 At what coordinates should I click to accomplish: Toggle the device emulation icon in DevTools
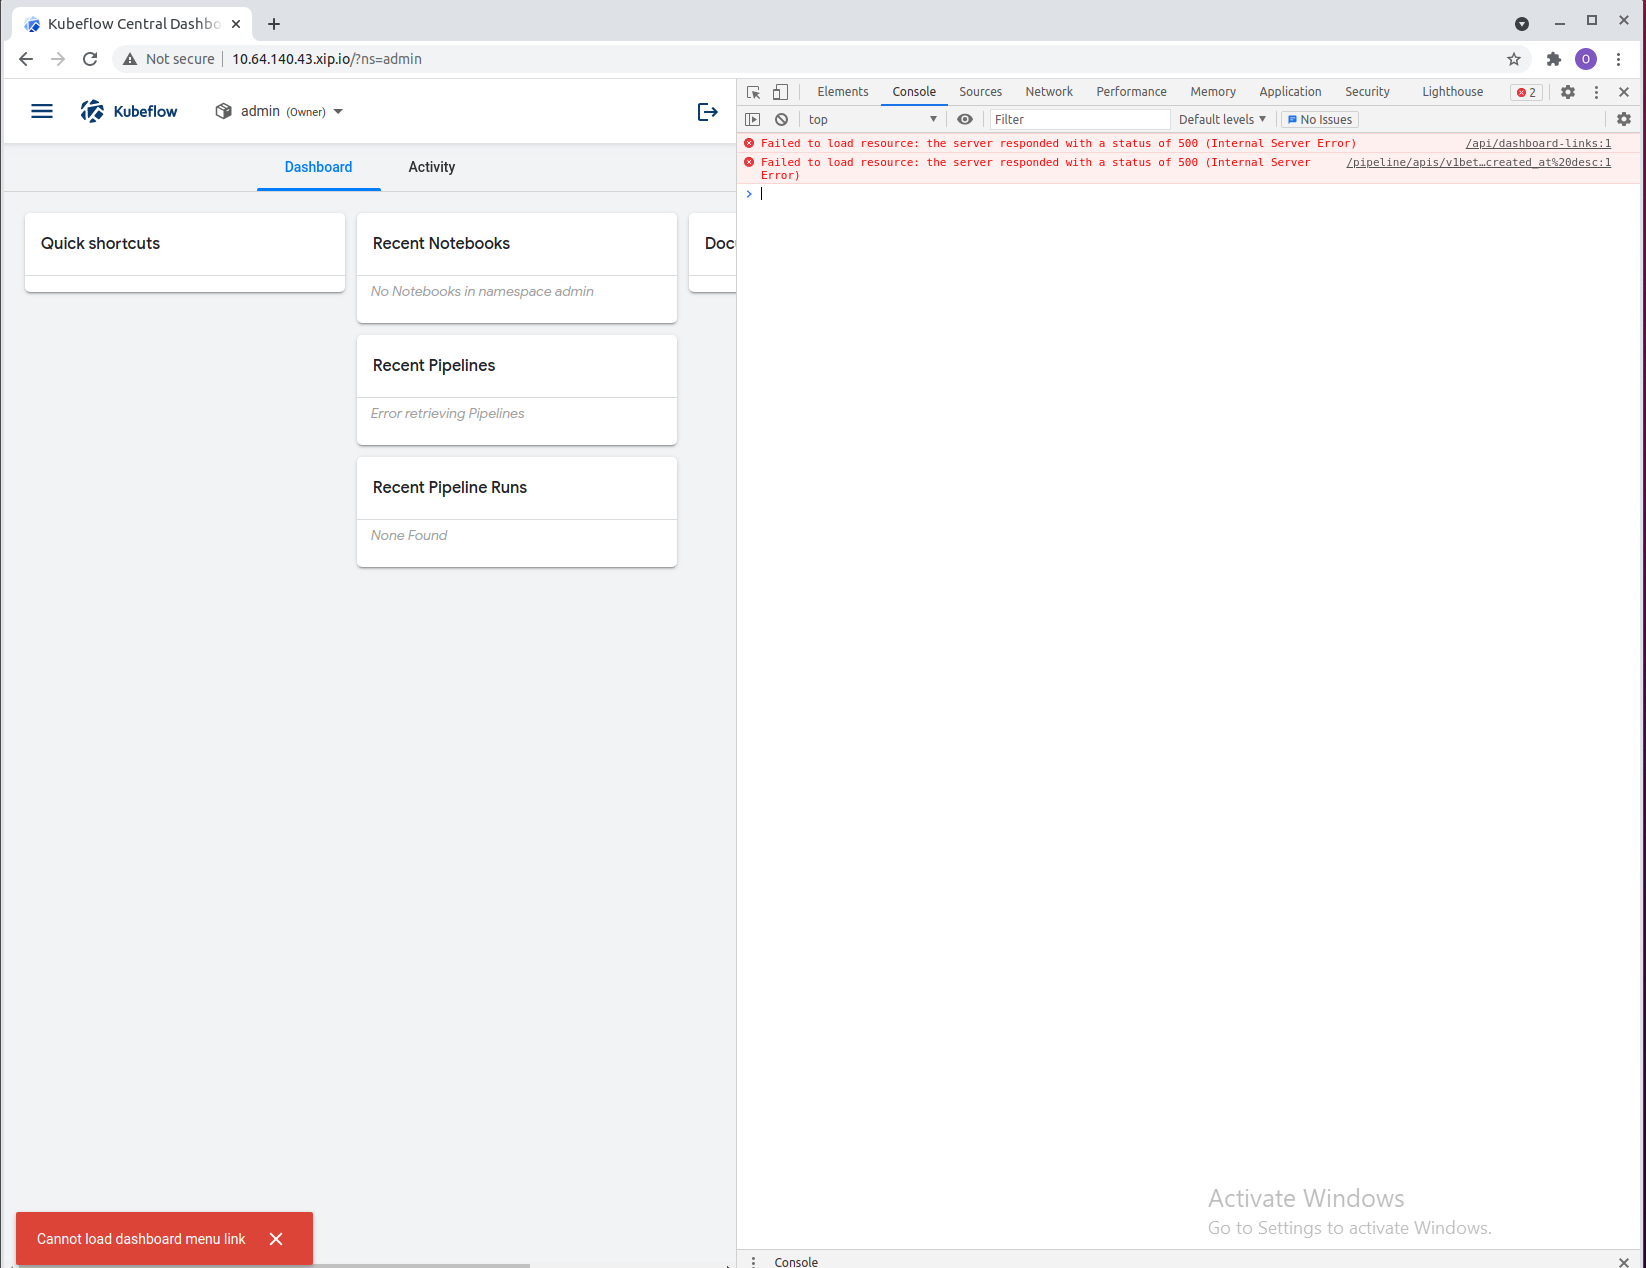point(781,91)
